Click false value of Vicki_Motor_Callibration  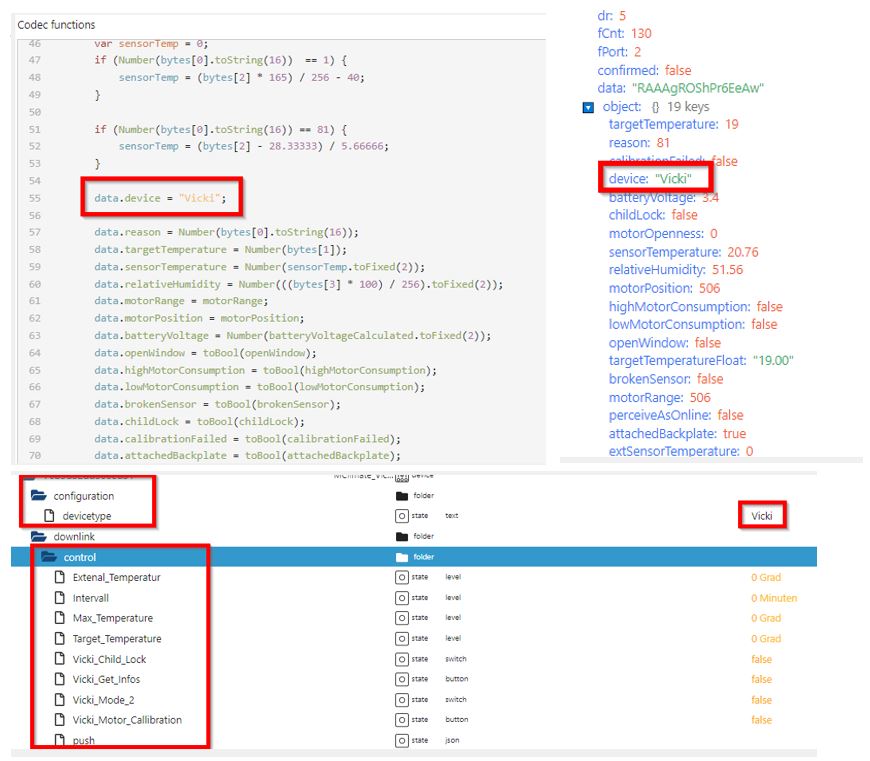click(x=761, y=720)
